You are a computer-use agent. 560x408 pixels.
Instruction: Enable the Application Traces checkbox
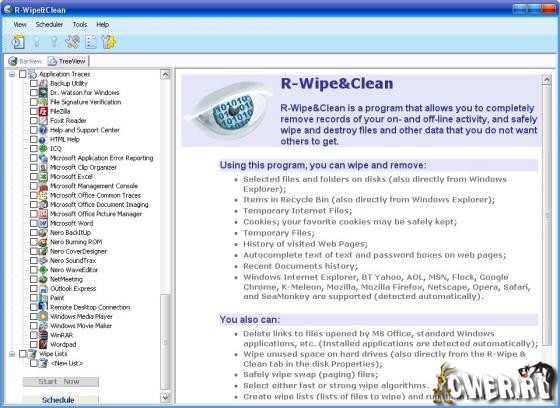22,74
